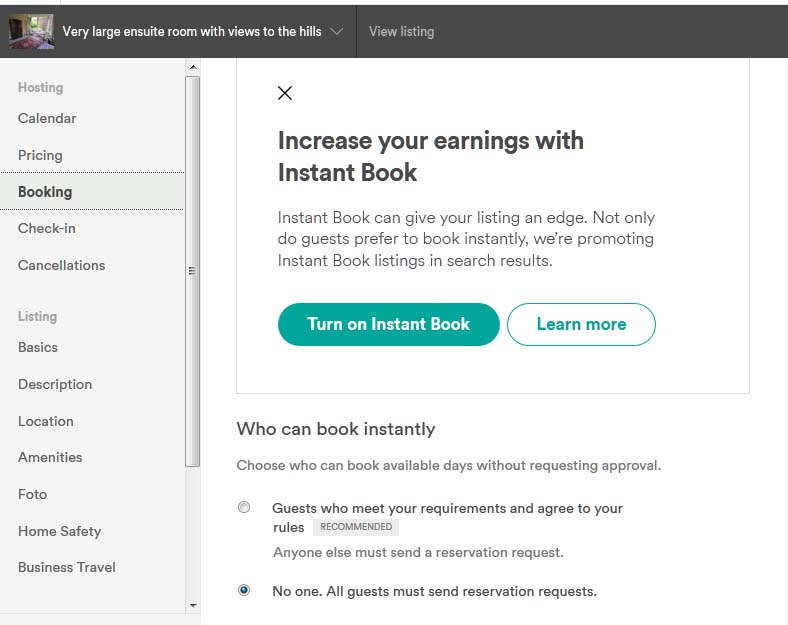The height and width of the screenshot is (625, 788).
Task: Open Business Travel section
Action: point(67,567)
